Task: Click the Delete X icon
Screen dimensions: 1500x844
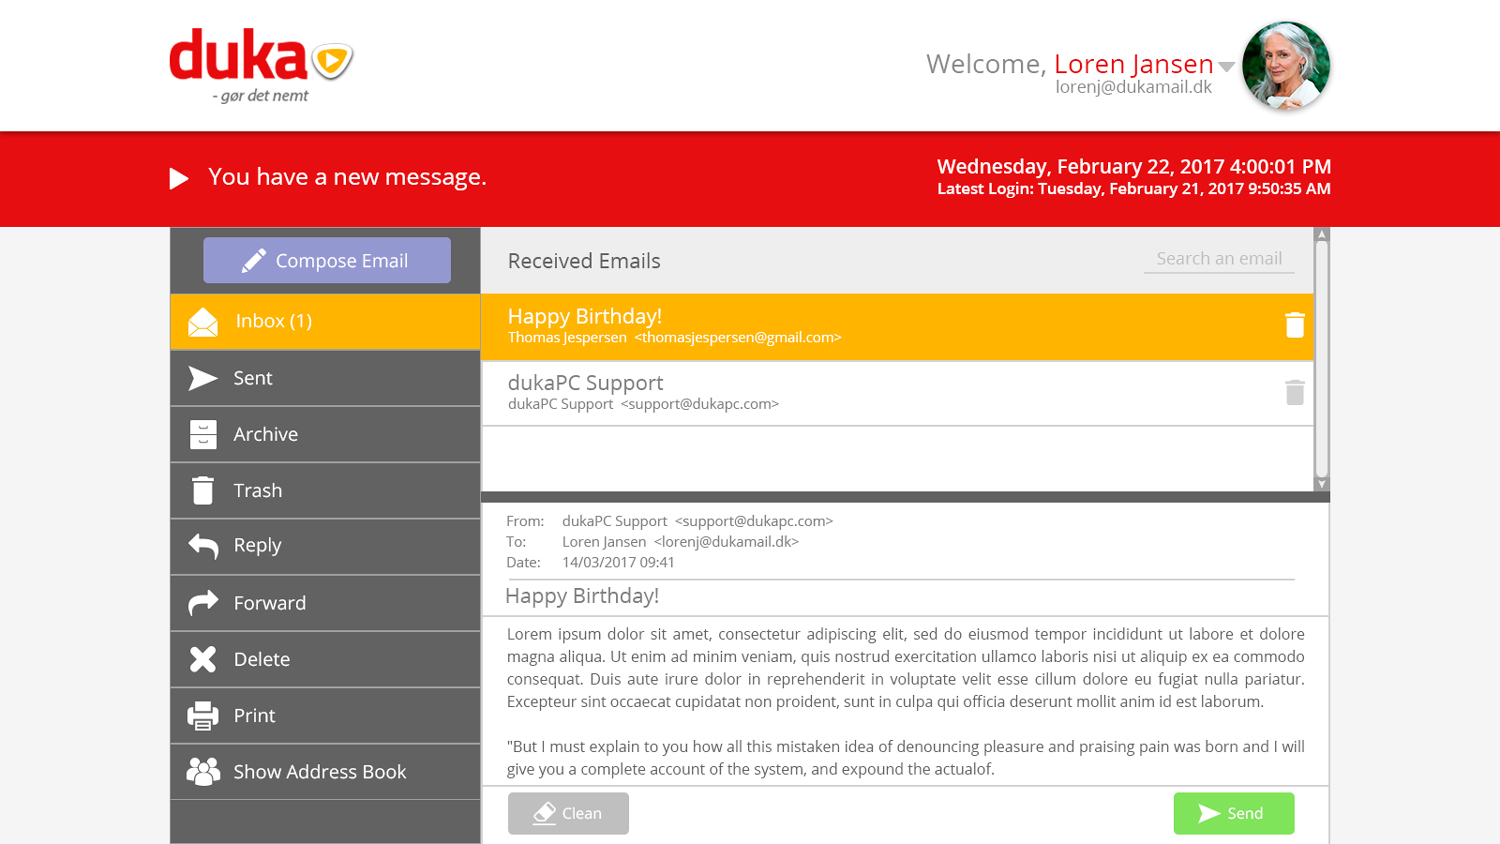Action: 203,659
